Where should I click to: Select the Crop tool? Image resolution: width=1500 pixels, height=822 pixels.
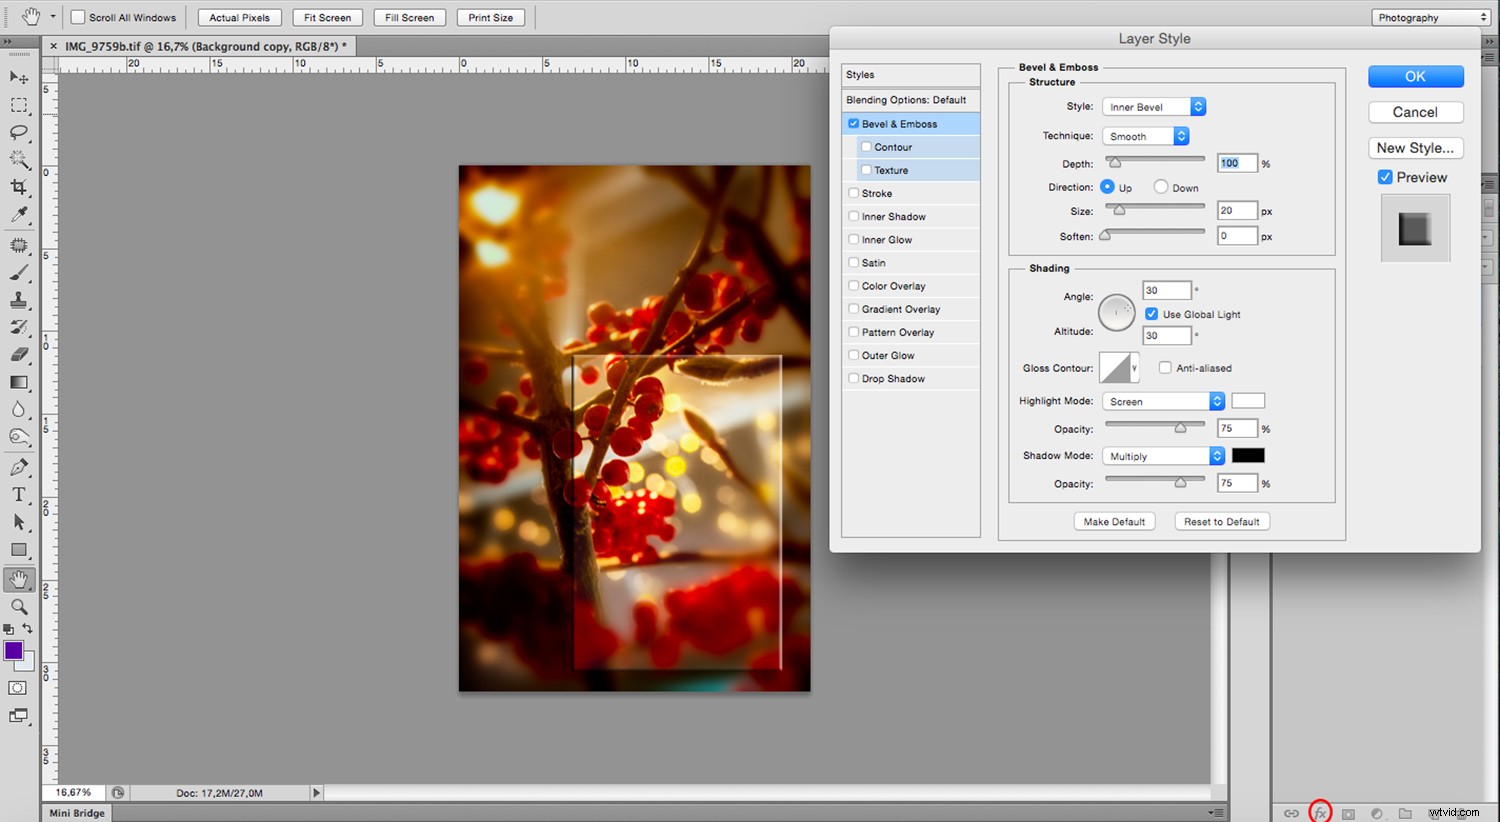(18, 188)
